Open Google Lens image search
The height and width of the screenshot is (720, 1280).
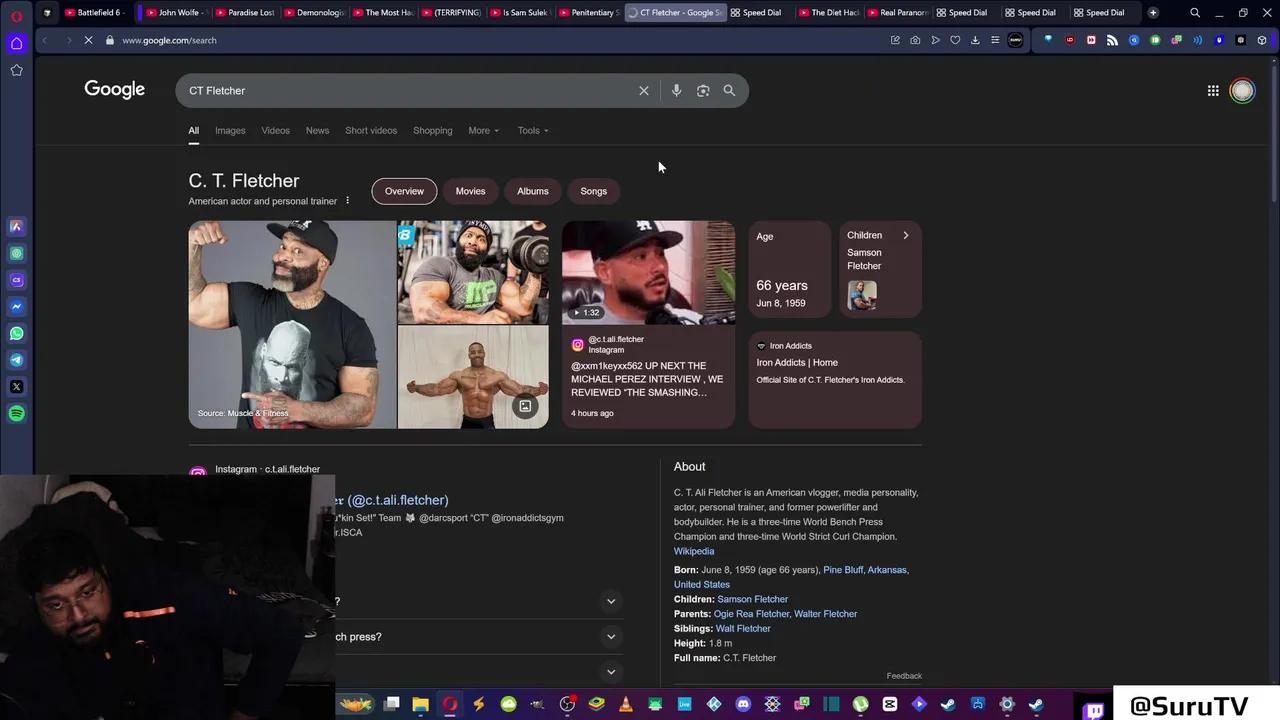point(703,91)
